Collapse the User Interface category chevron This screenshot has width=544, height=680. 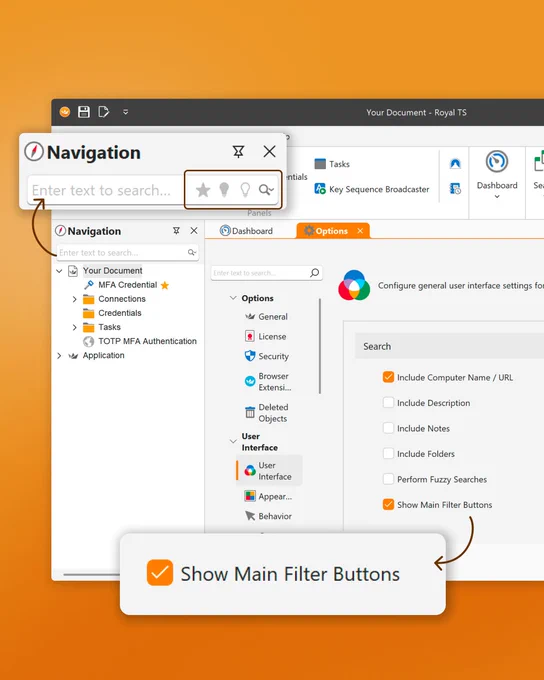pos(233,441)
